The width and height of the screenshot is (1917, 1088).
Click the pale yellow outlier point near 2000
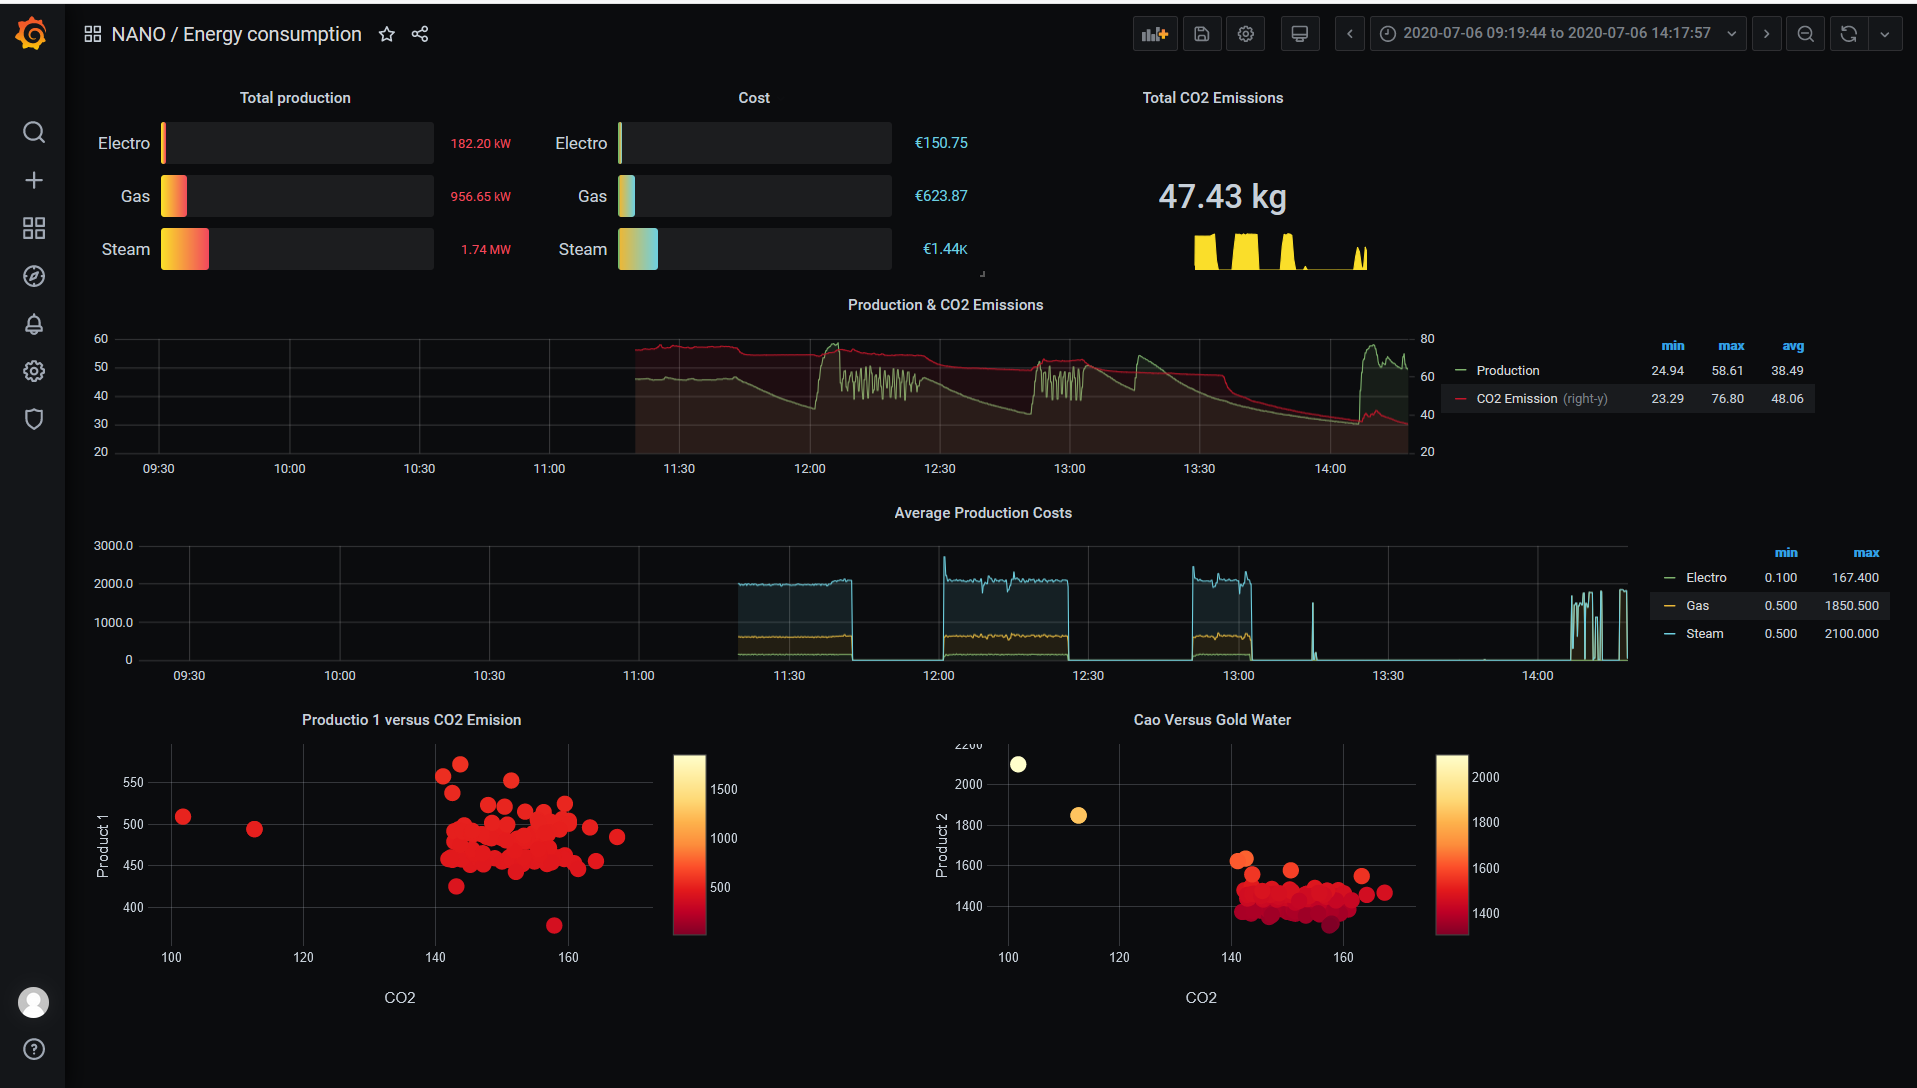click(x=1018, y=764)
